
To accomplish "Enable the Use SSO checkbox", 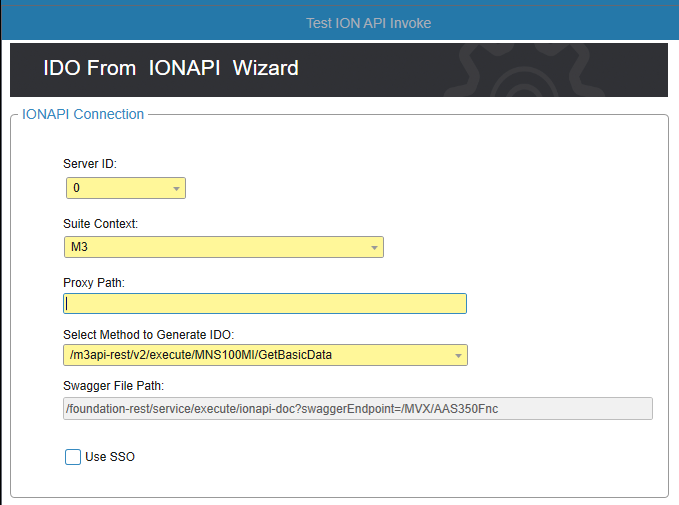I will click(73, 457).
